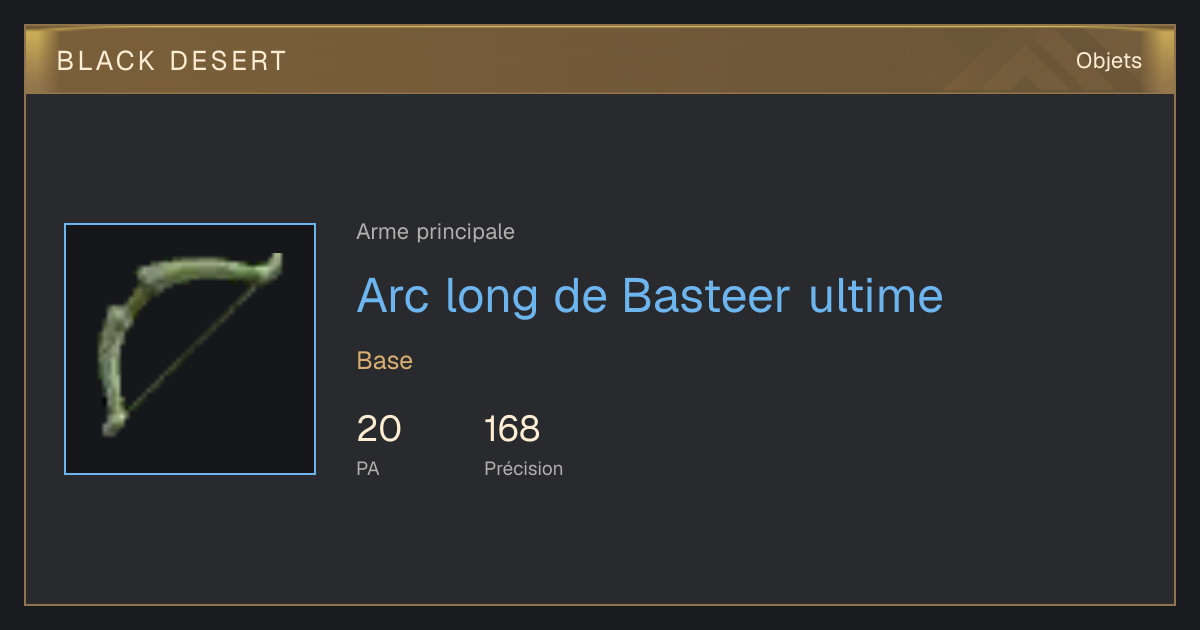This screenshot has height=630, width=1200.
Task: Open the Objets section link
Action: pyautogui.click(x=1108, y=61)
